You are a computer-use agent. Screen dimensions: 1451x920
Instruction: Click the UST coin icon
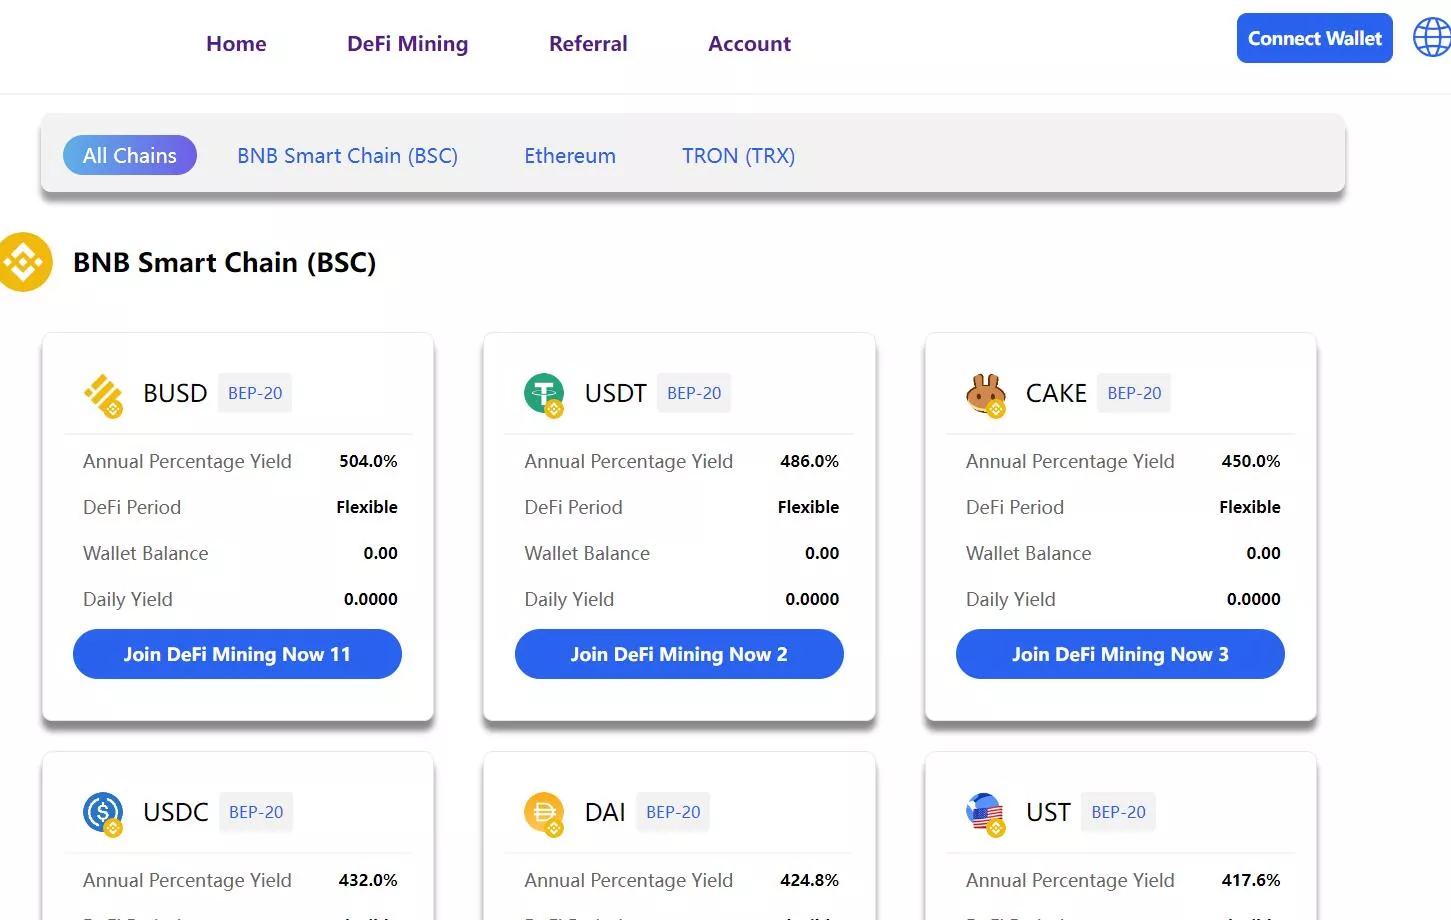(x=985, y=813)
